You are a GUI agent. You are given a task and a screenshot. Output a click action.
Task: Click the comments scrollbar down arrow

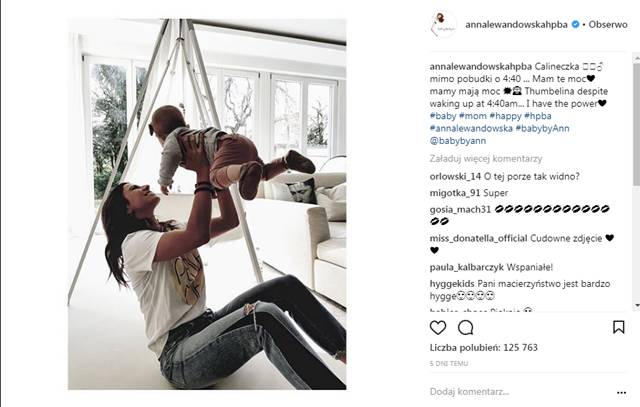(x=637, y=305)
